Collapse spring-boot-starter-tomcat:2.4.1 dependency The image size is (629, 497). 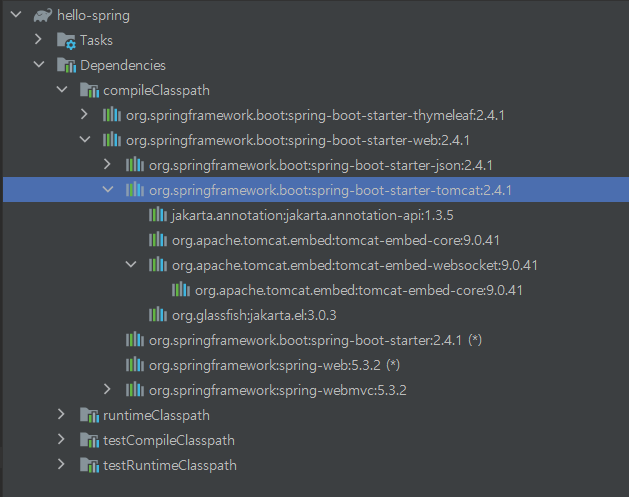pyautogui.click(x=108, y=189)
